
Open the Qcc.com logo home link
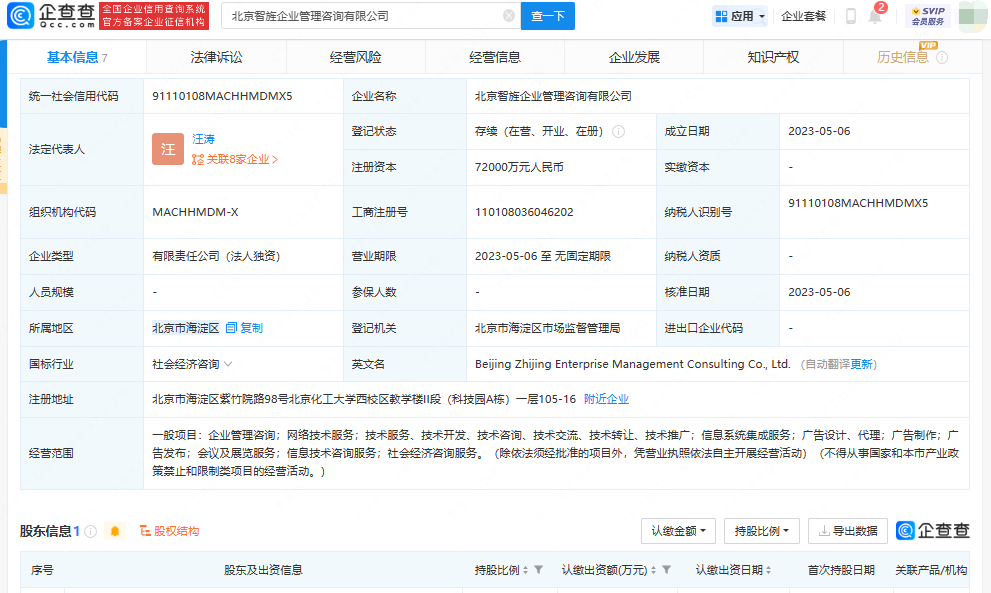pos(52,16)
